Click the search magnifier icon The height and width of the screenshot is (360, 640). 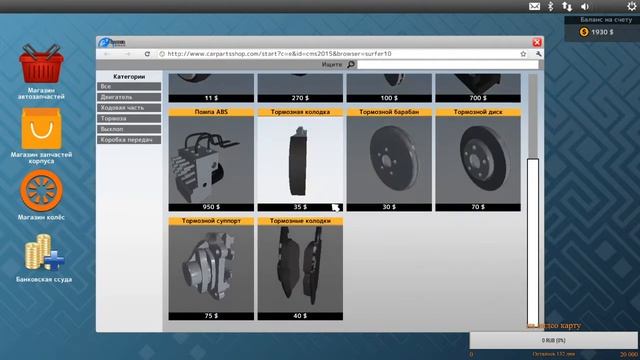point(351,64)
